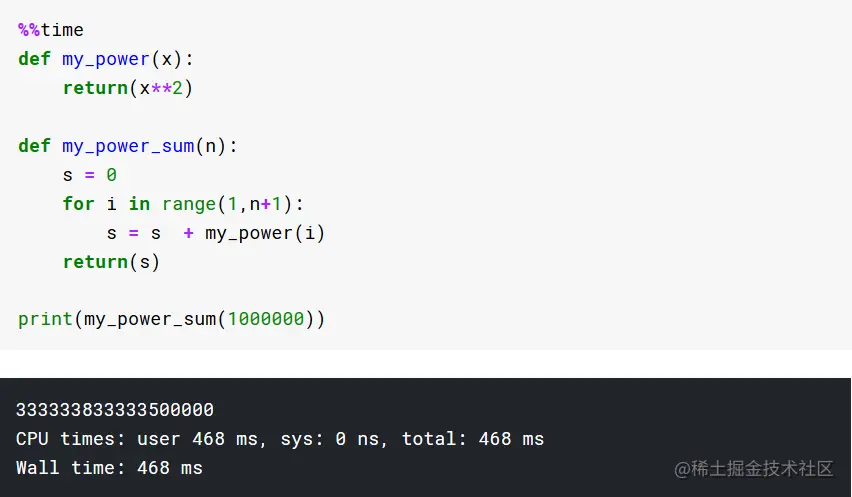
Task: Click the 'return(s)' line
Action: [111, 262]
